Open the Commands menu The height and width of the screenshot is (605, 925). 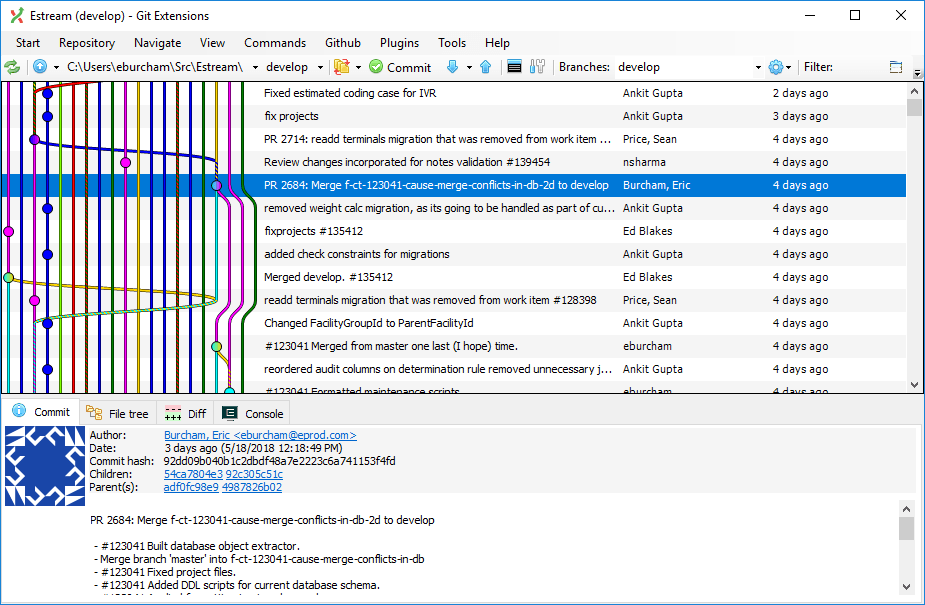[x=274, y=43]
